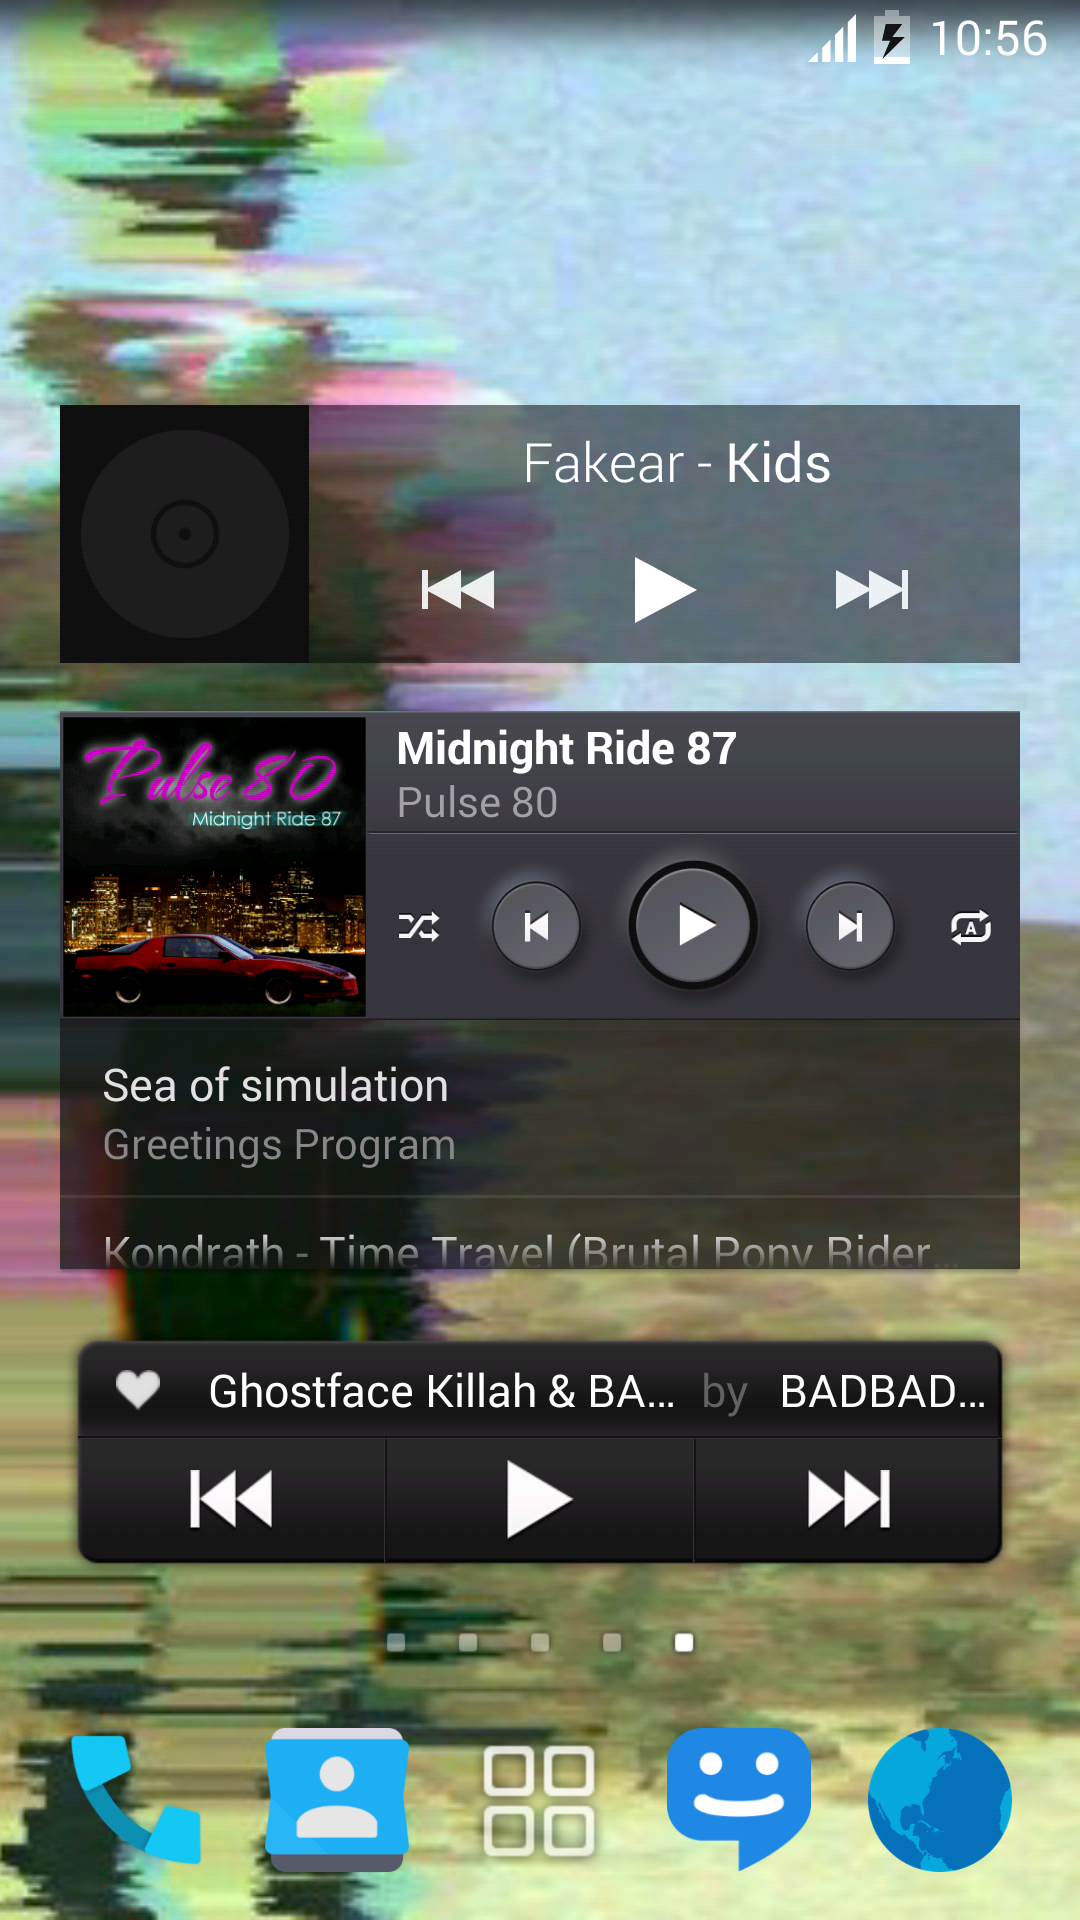Open the Phone dialer app

pyautogui.click(x=136, y=1800)
